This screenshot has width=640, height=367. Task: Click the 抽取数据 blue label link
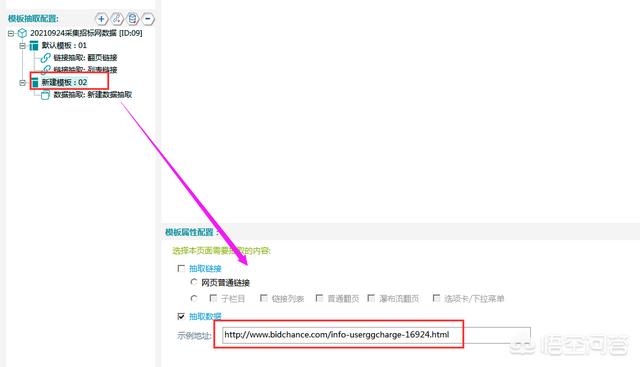pyautogui.click(x=205, y=316)
